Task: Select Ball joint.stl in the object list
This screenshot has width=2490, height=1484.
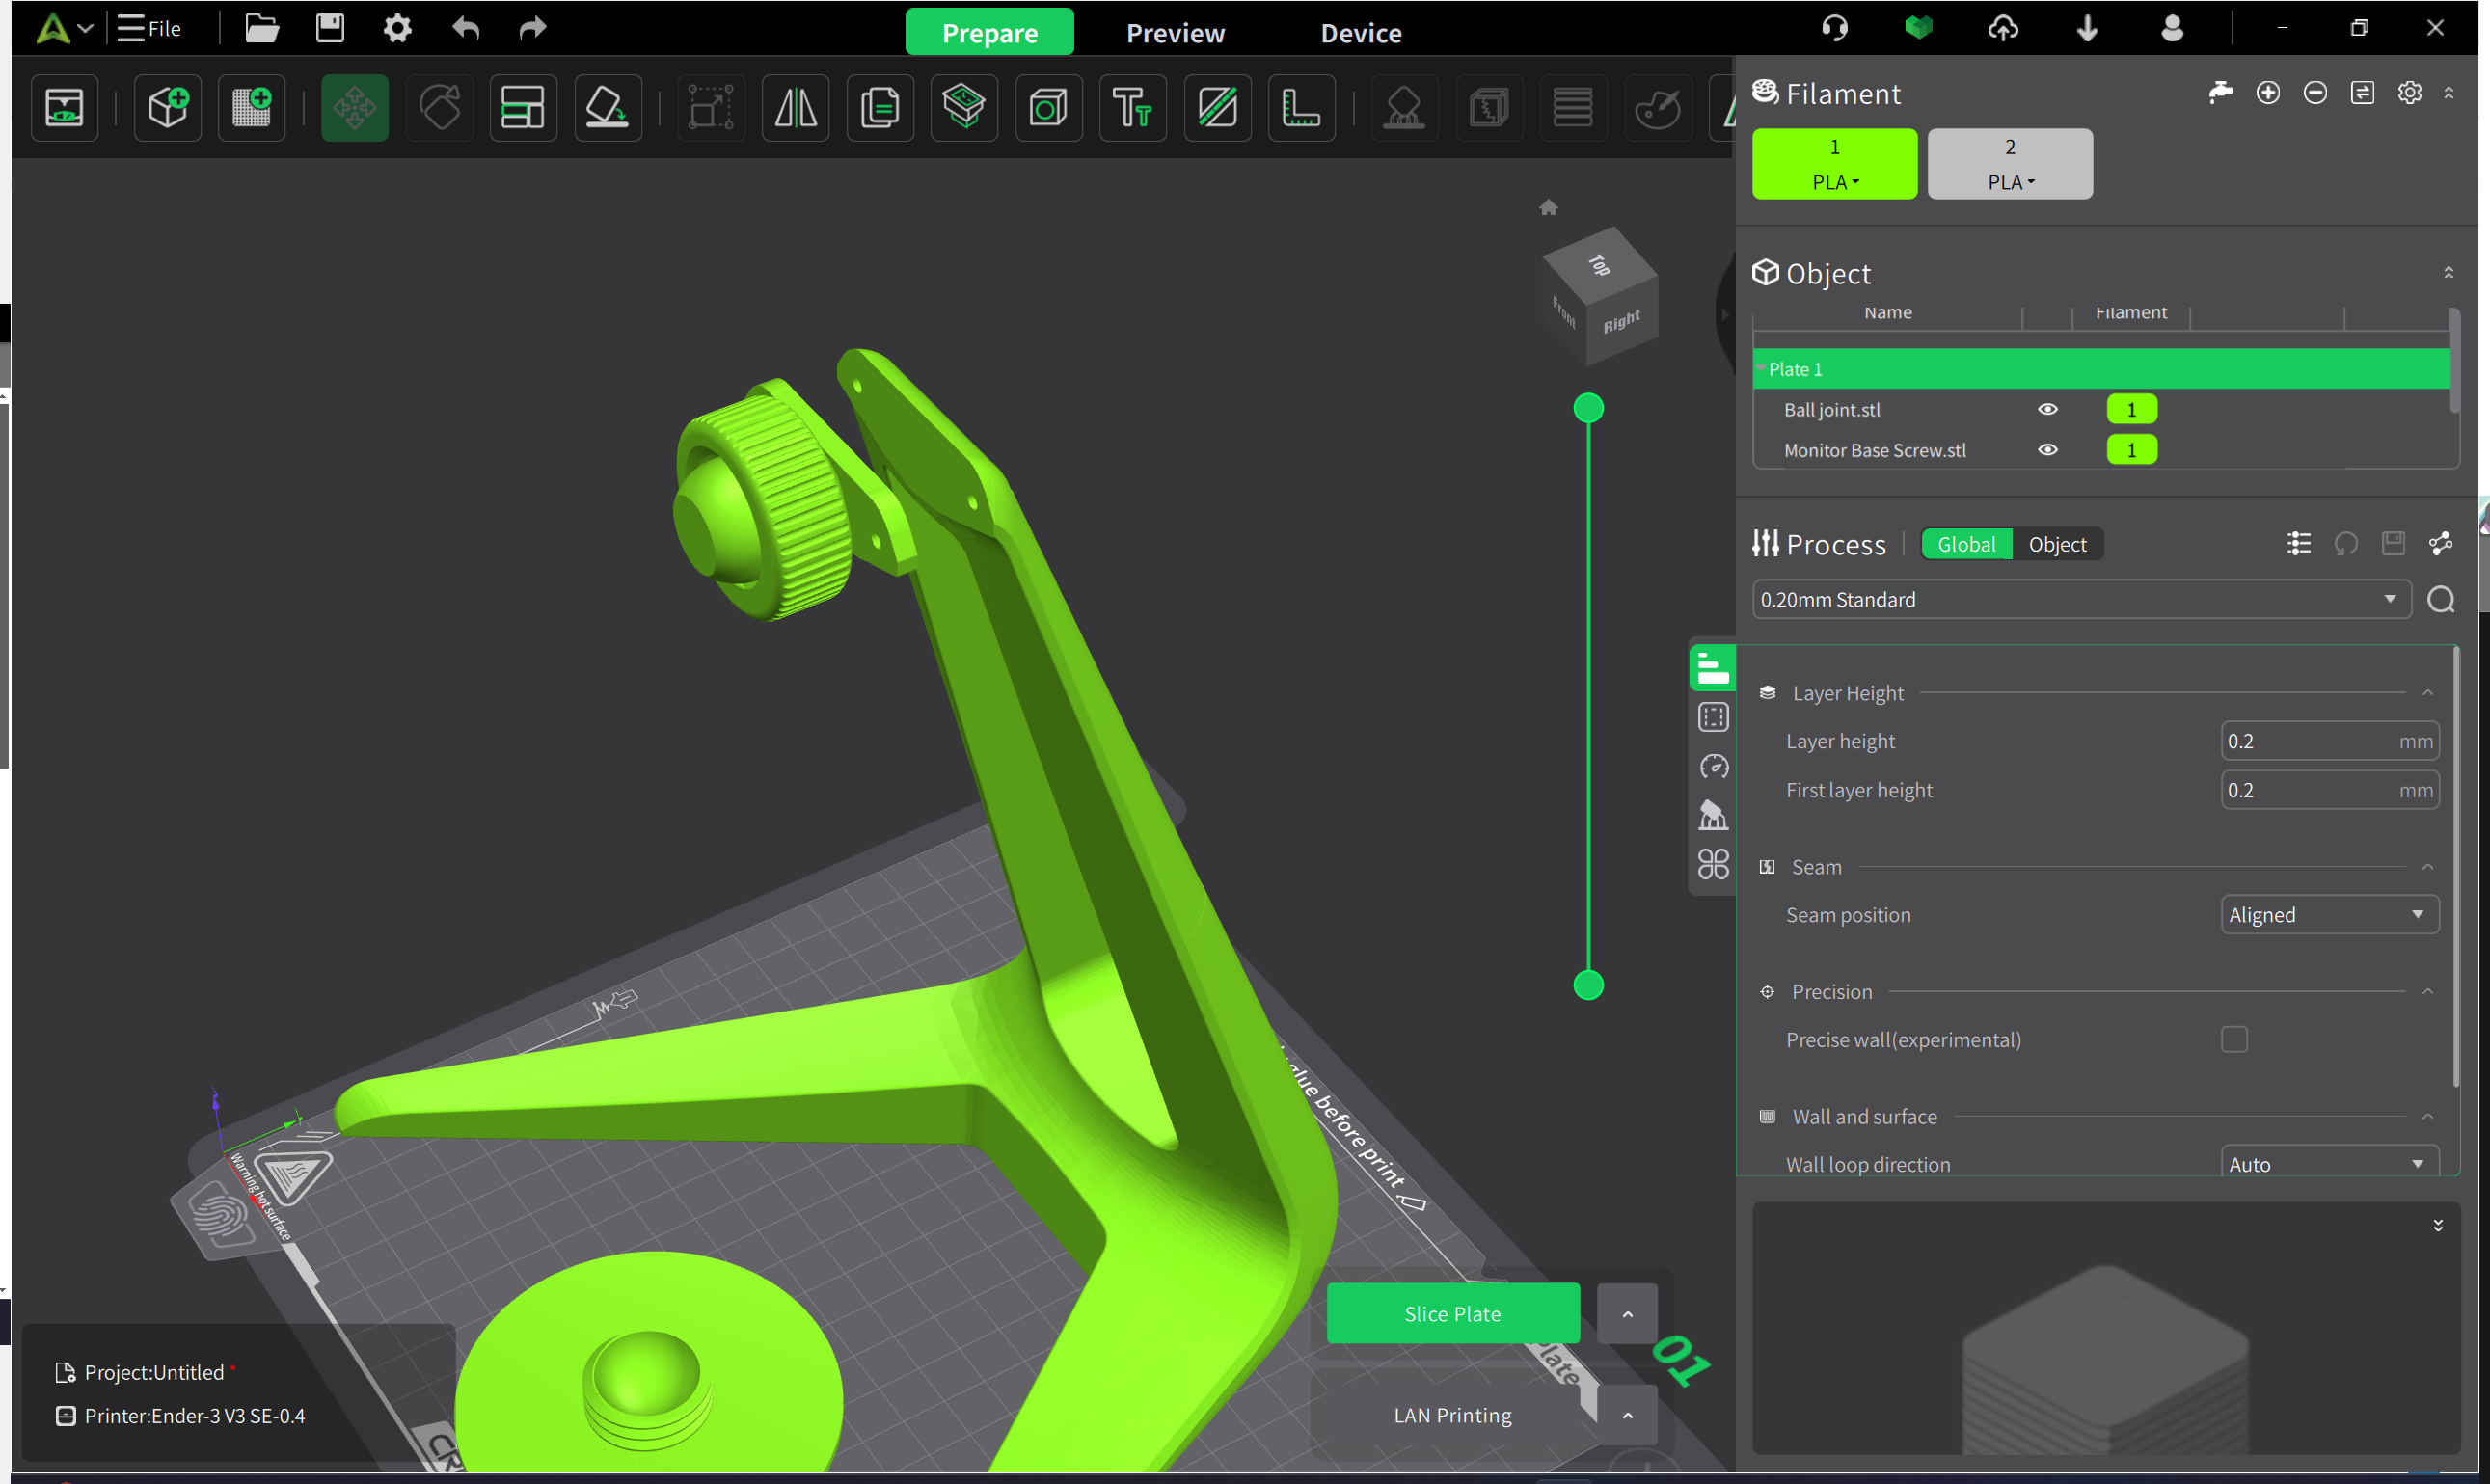Action: click(1832, 410)
